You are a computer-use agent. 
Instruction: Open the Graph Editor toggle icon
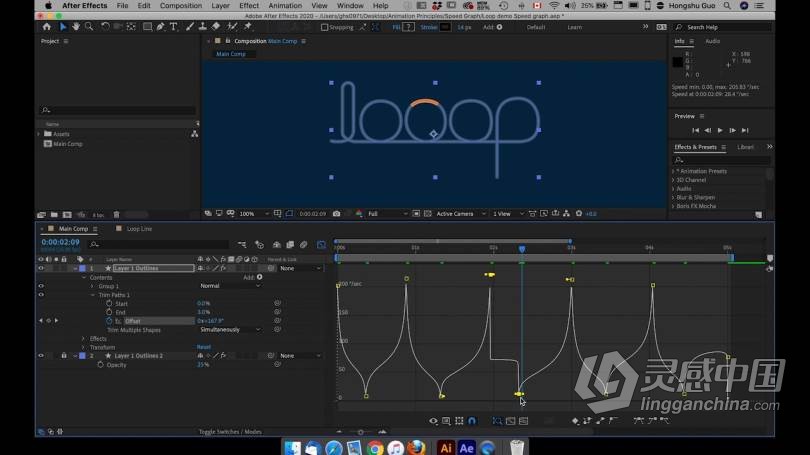(321, 245)
